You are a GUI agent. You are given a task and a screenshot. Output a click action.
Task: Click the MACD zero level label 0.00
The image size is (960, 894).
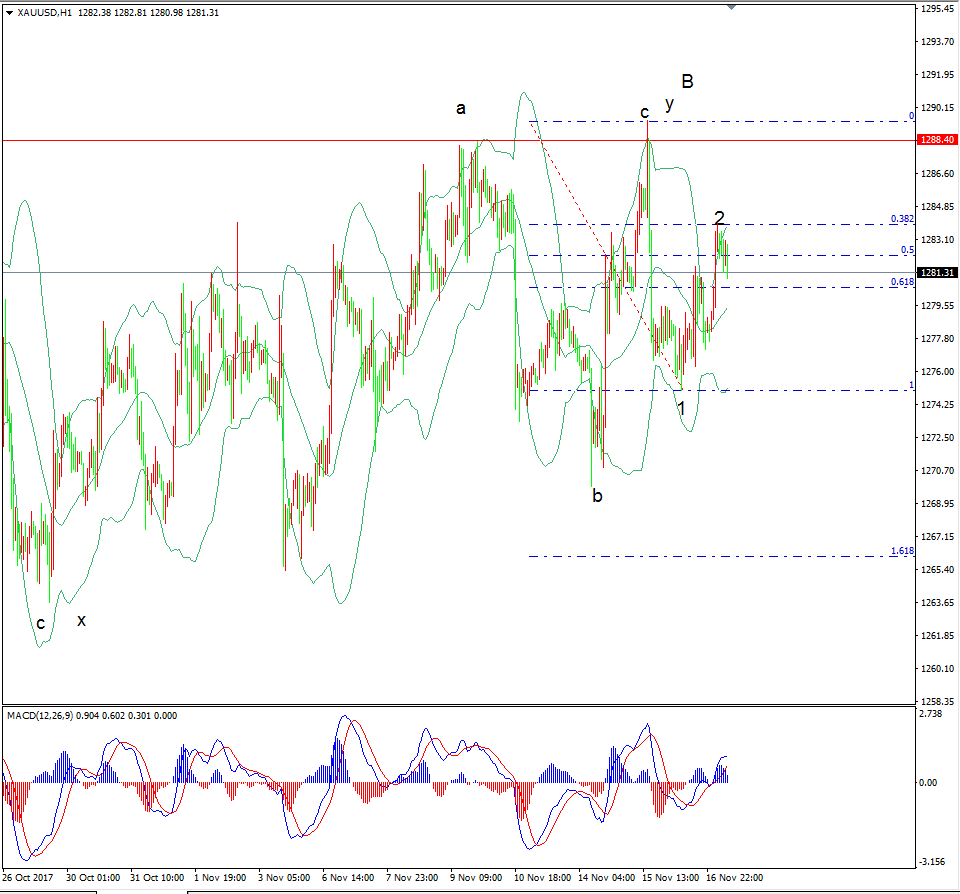coord(928,783)
